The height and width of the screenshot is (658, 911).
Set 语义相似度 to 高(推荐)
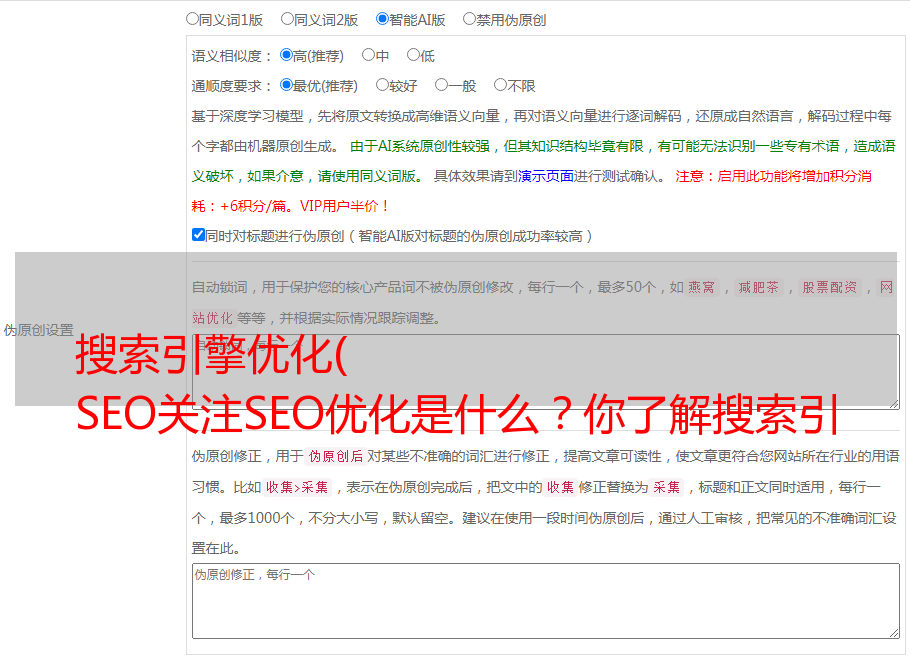click(287, 56)
